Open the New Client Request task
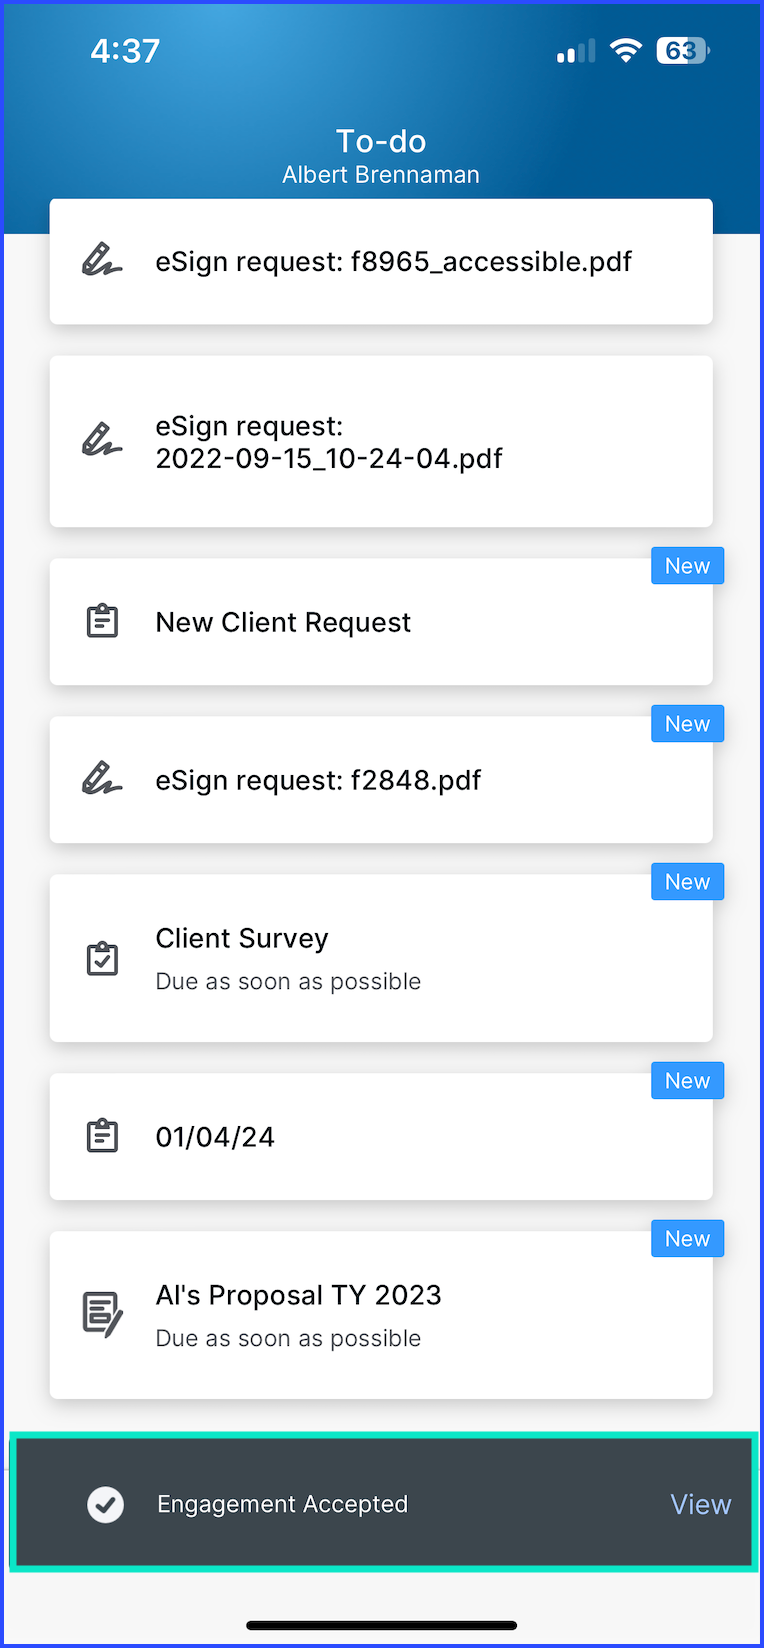 click(x=381, y=621)
